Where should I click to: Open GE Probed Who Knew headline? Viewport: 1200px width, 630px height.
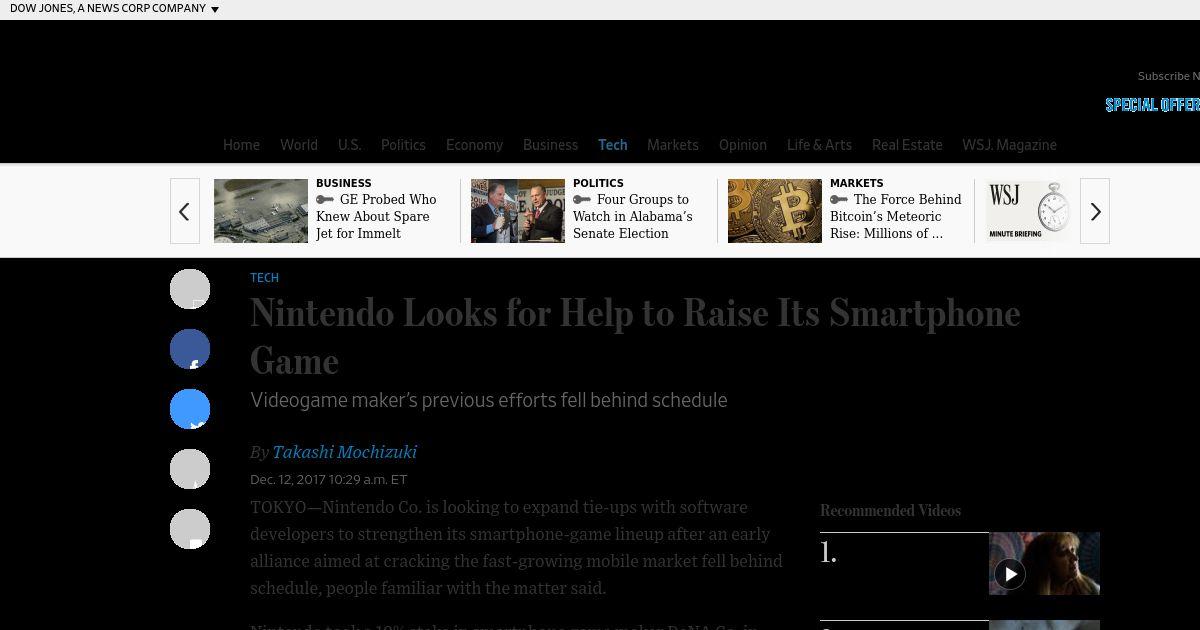pos(377,216)
